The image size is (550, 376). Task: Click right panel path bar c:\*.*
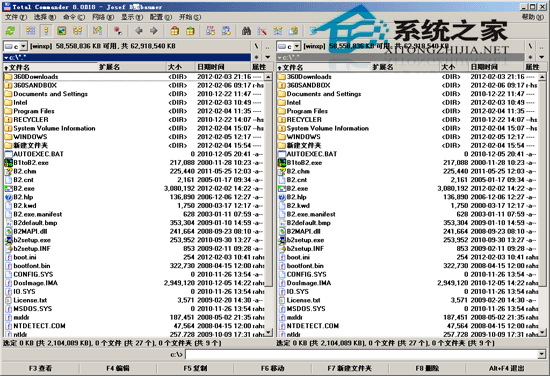tap(400, 57)
